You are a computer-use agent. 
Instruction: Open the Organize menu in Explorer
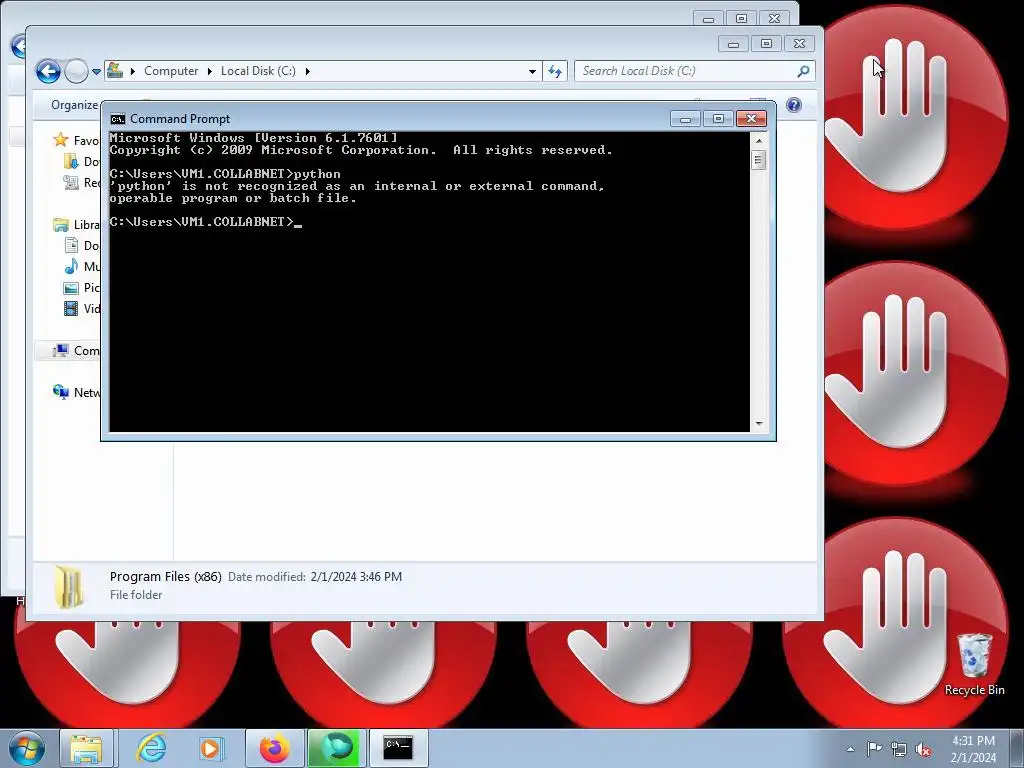tap(74, 105)
